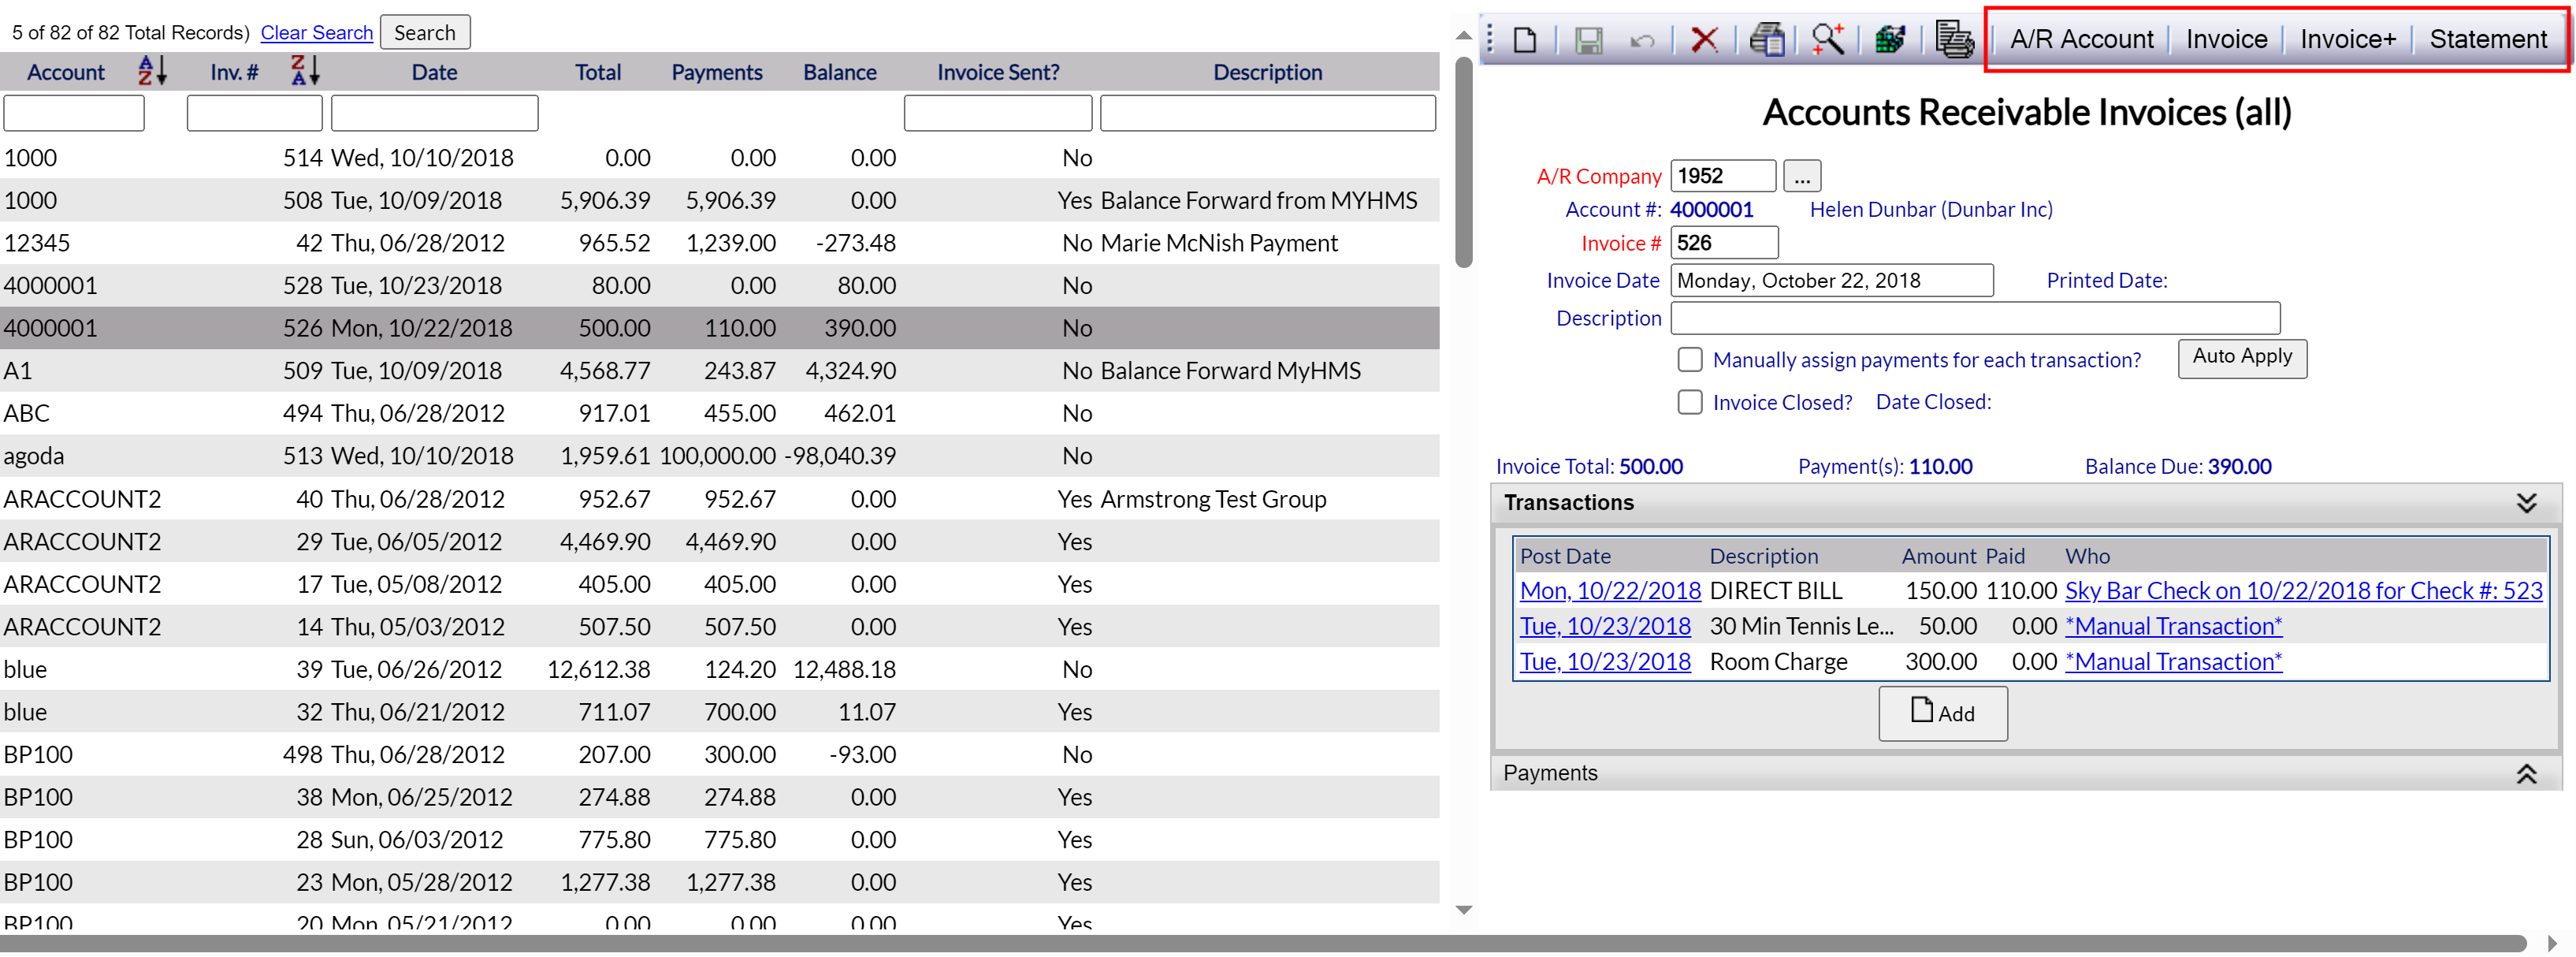
Task: Click the Print preview icon
Action: [x=1767, y=39]
